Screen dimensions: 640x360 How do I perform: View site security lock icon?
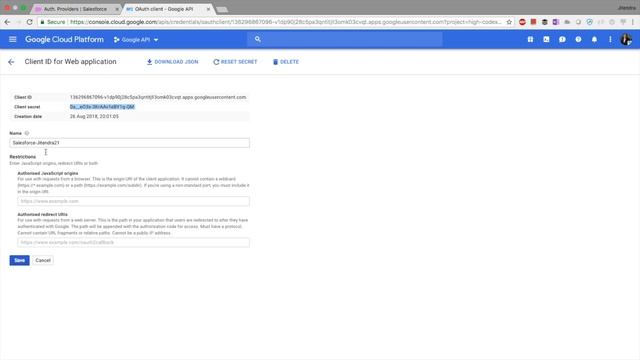pos(42,22)
